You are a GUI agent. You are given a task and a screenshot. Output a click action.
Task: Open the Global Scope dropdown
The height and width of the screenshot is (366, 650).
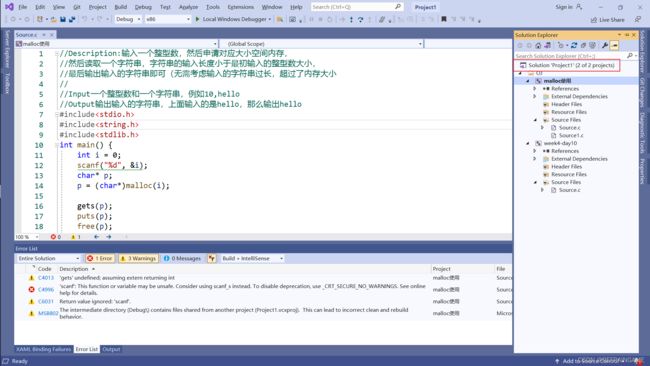tap(322, 44)
